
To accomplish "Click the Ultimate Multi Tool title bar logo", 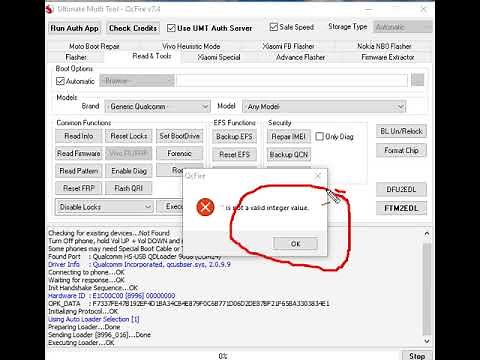I will (x=50, y=9).
